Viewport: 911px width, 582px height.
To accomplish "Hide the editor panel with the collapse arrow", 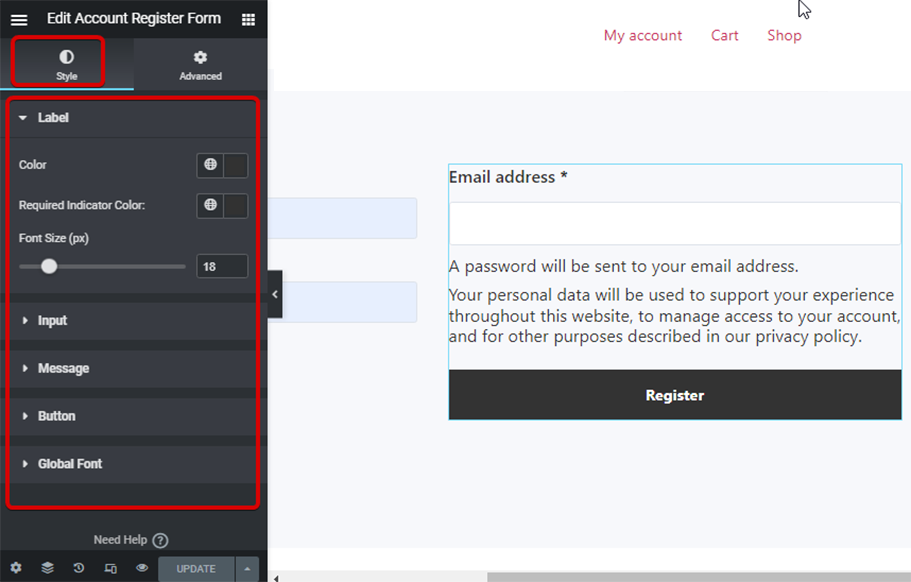I will click(275, 294).
